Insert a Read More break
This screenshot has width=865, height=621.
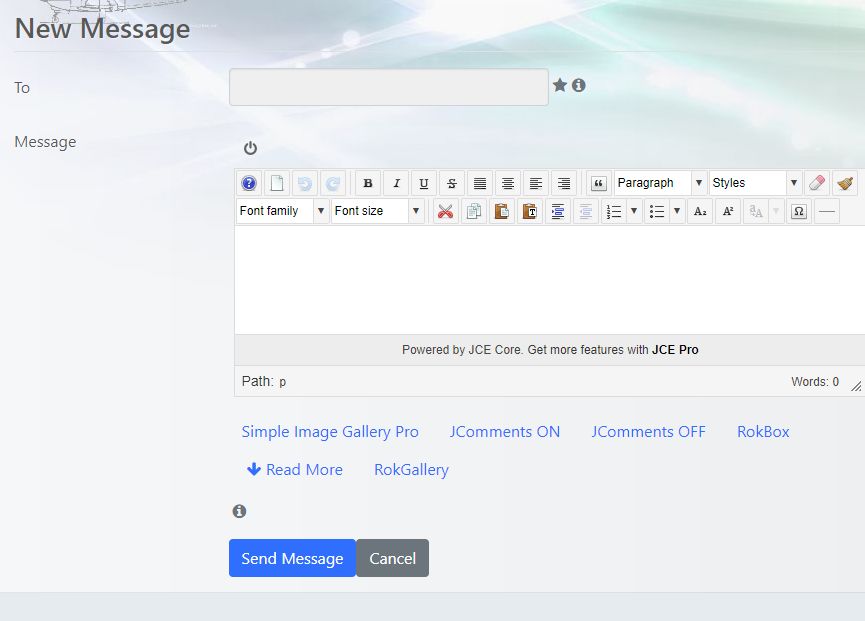tap(295, 469)
